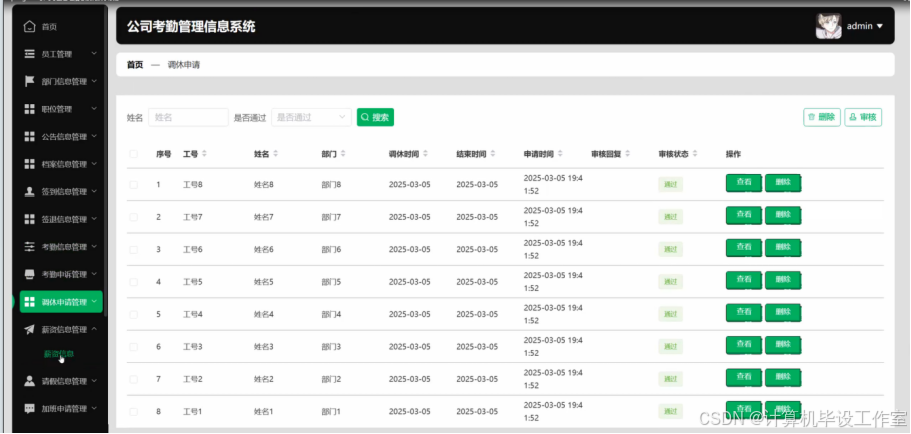Click the 通过 status tag for 工号6

(670, 250)
